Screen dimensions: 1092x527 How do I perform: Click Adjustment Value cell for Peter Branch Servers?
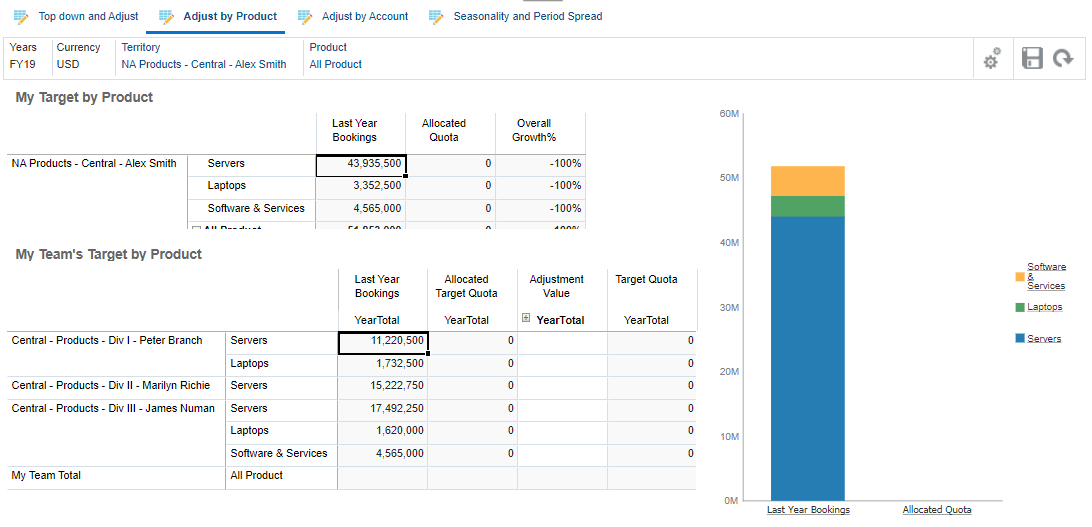click(562, 341)
